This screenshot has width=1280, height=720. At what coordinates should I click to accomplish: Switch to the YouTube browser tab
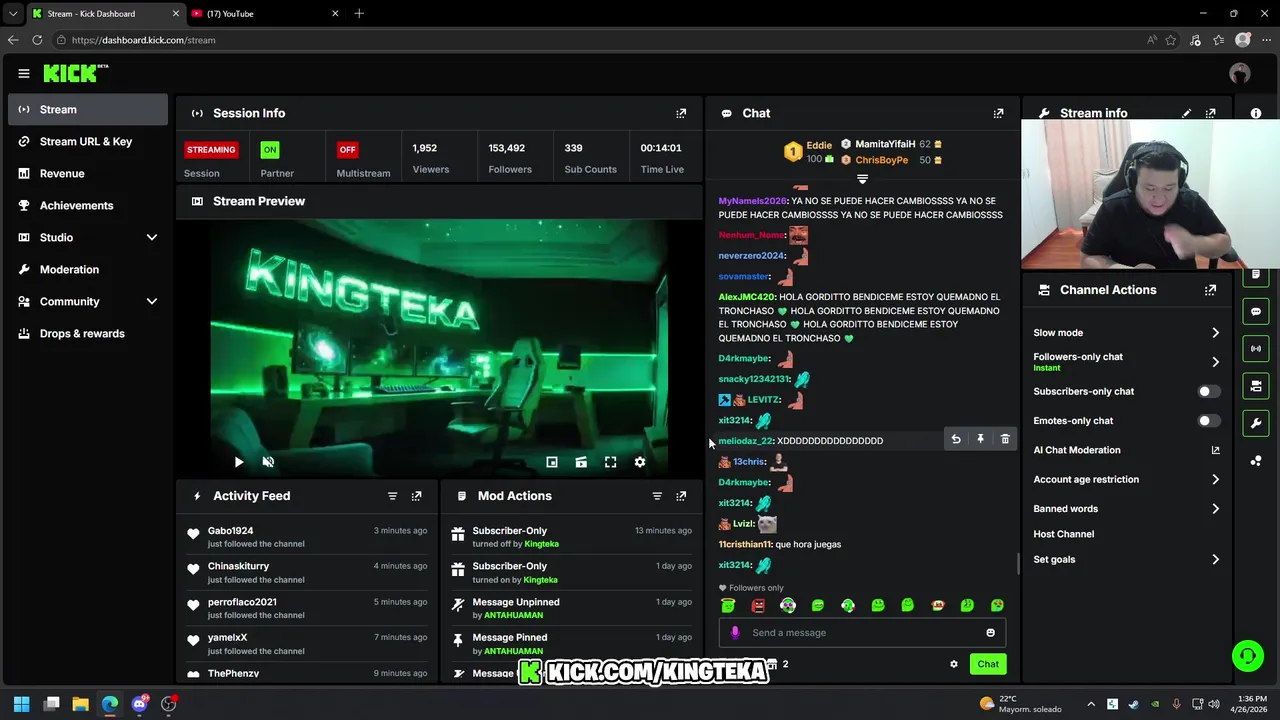point(265,14)
